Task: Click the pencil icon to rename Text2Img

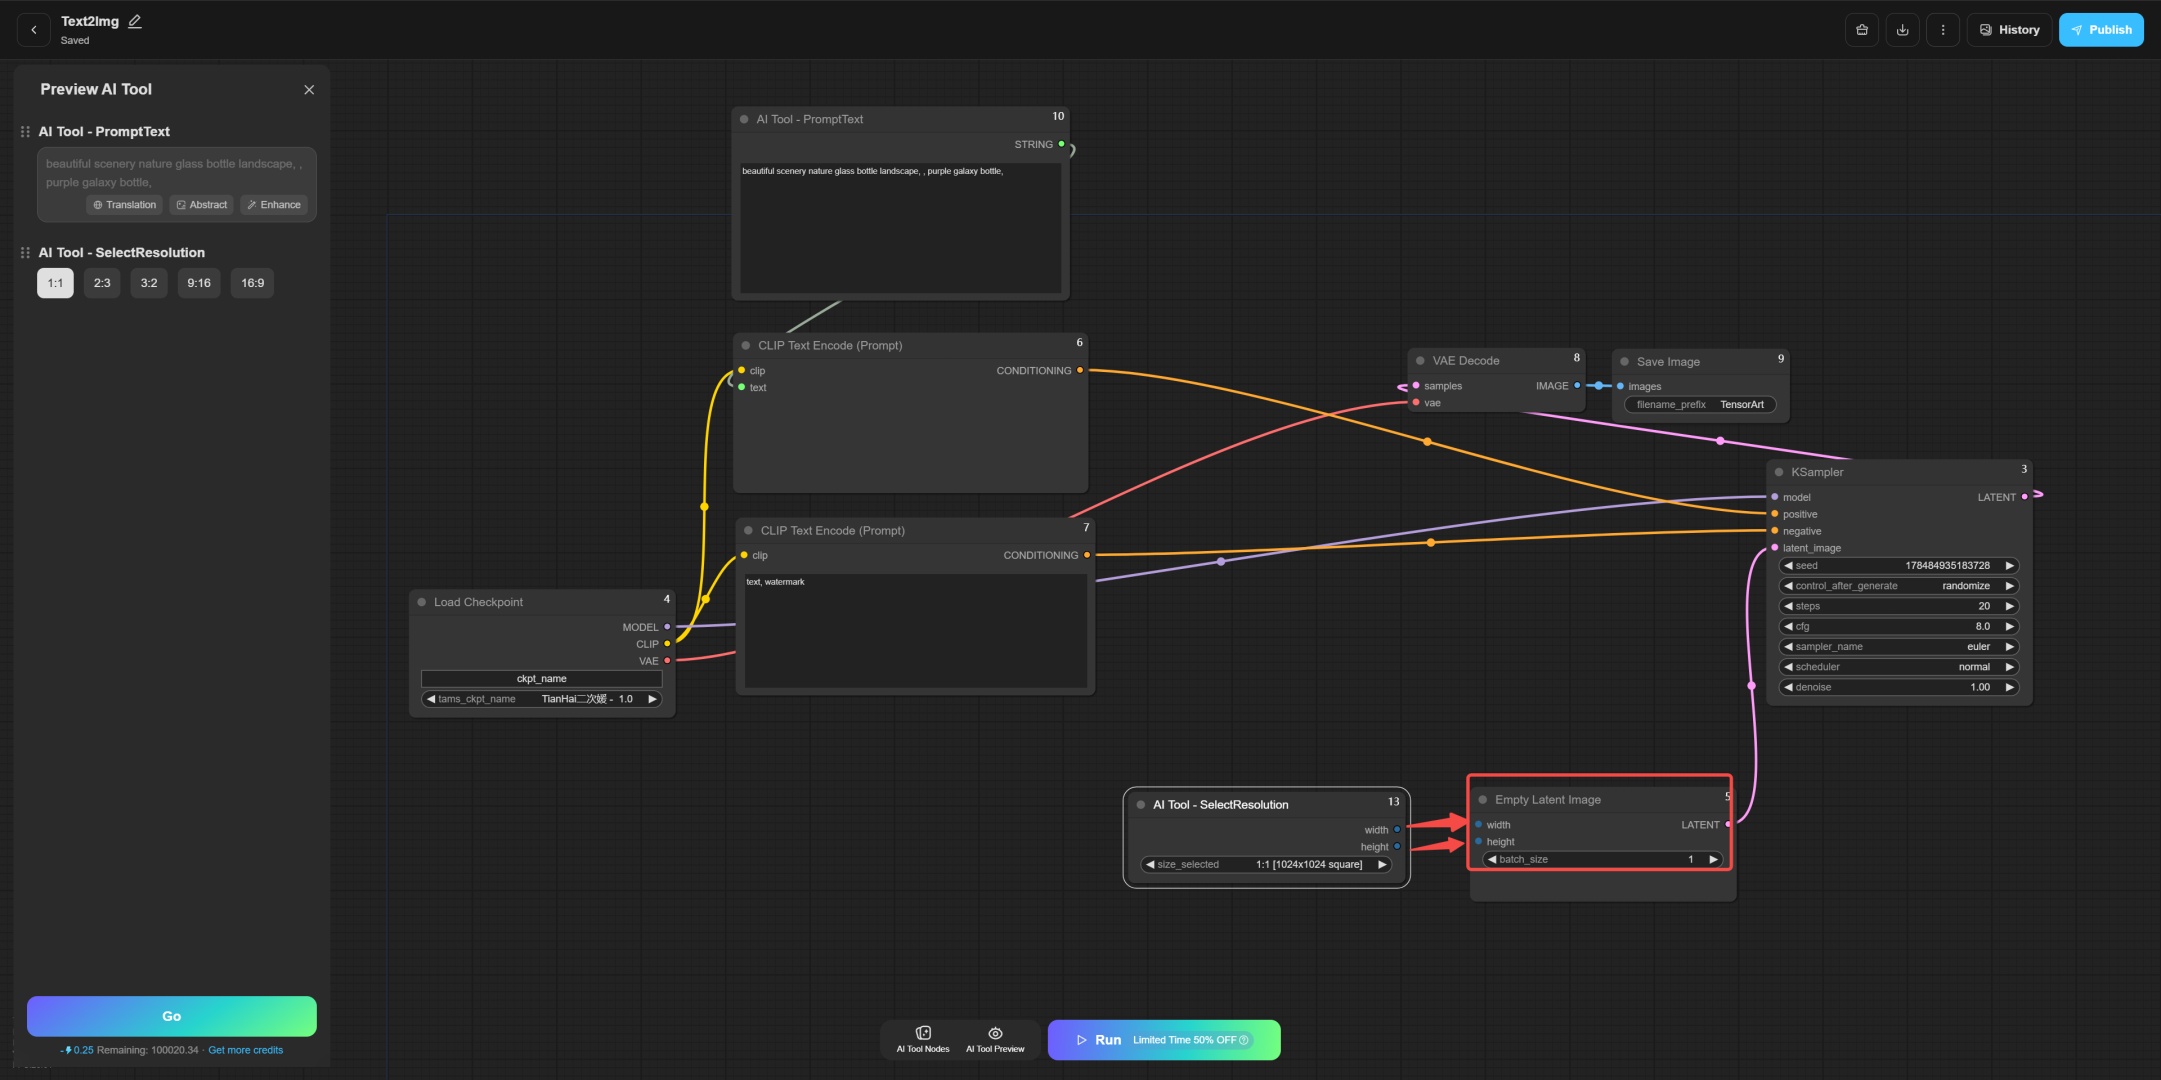Action: 135,21
